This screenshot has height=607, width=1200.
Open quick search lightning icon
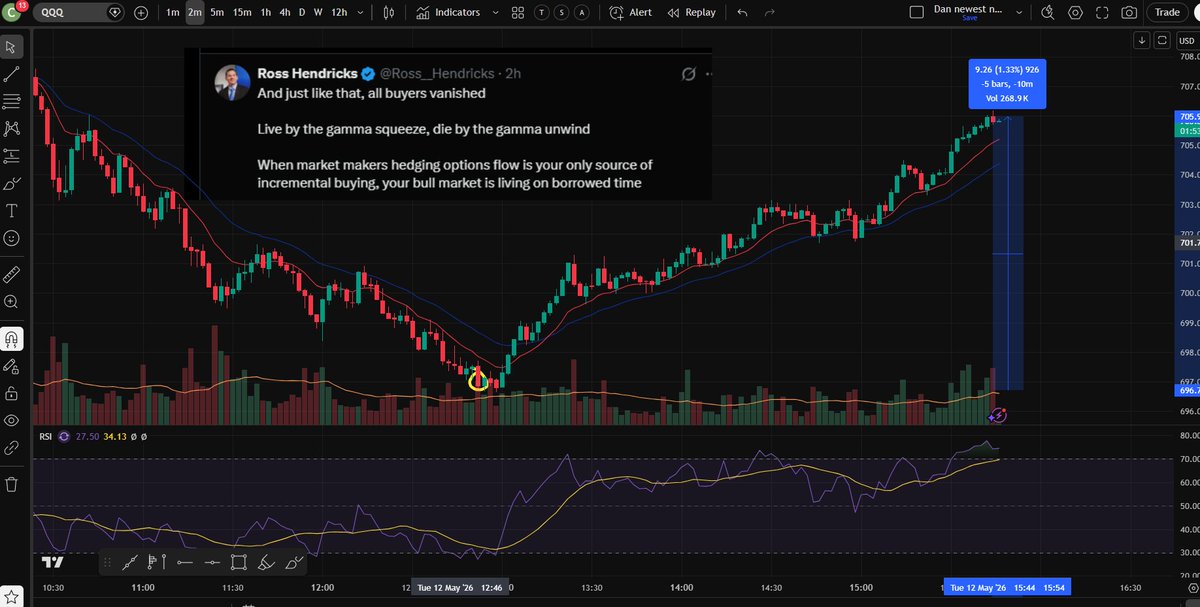[x=1050, y=12]
